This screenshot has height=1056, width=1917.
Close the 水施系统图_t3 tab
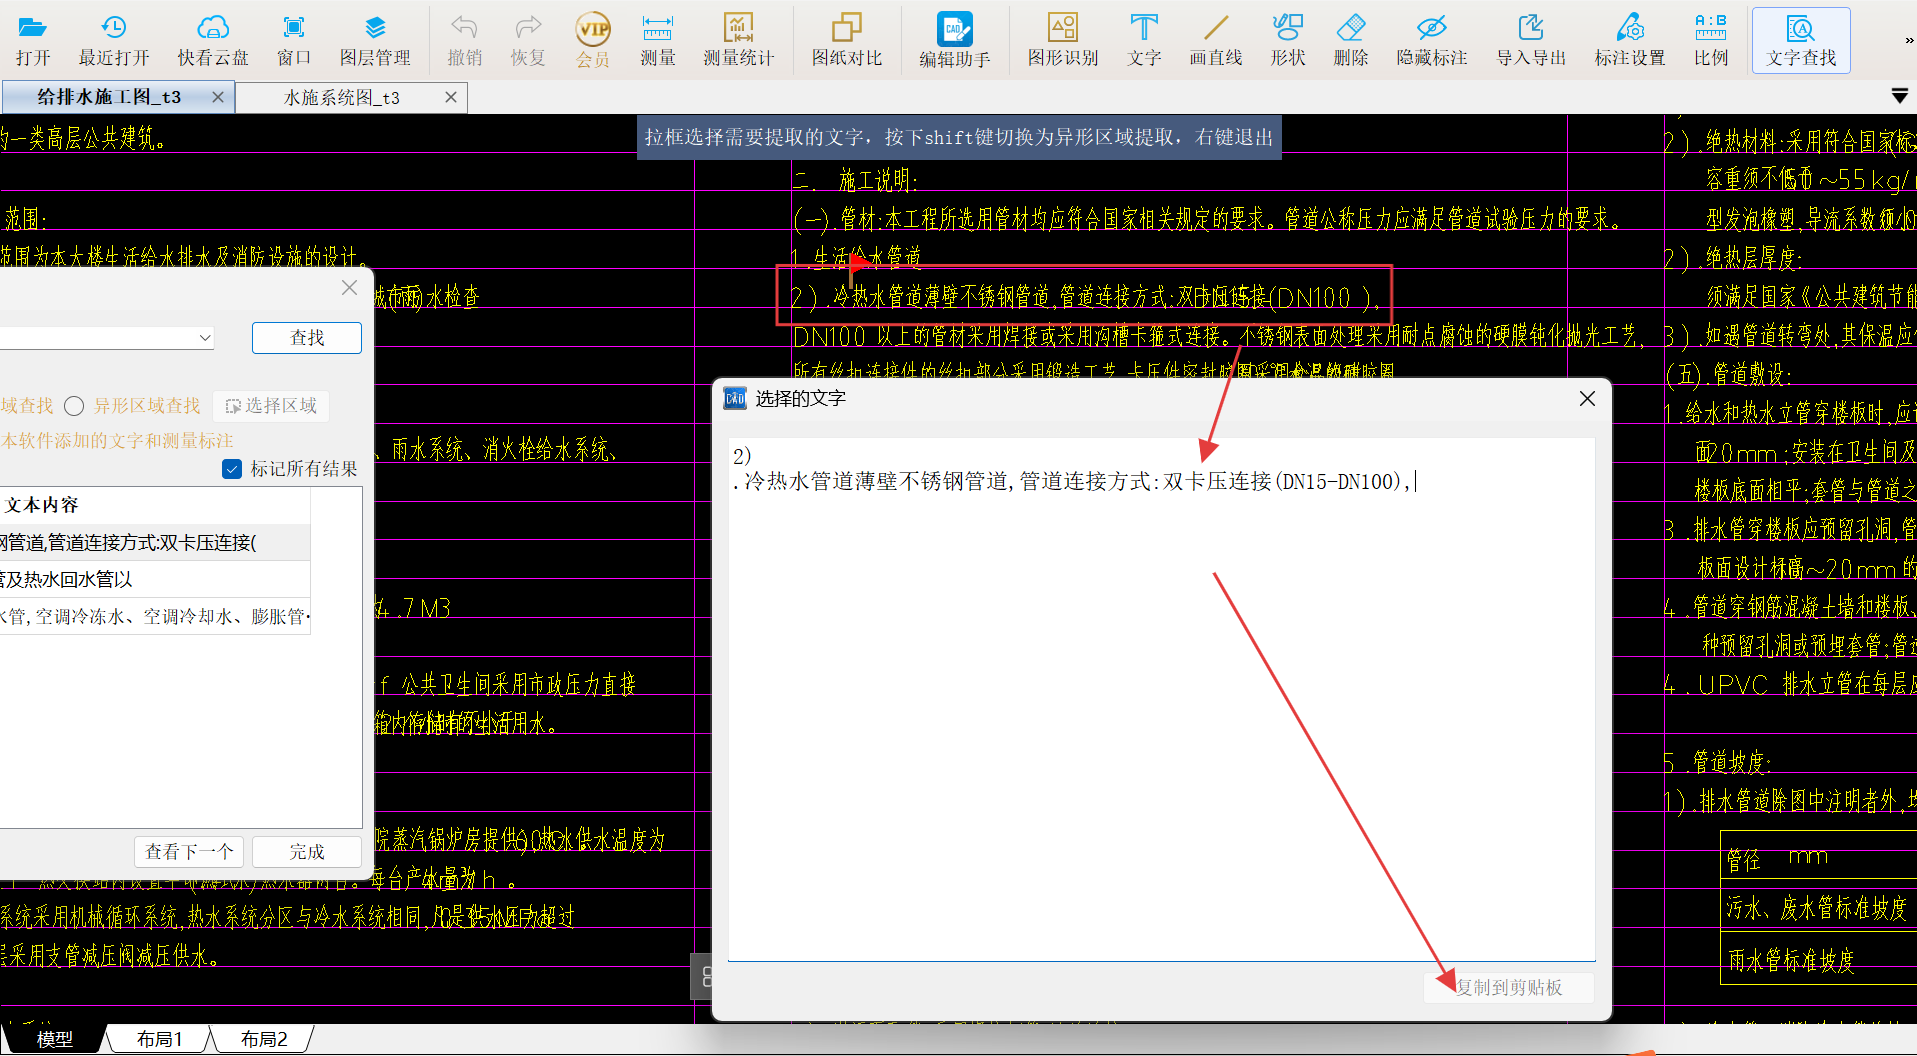451,97
